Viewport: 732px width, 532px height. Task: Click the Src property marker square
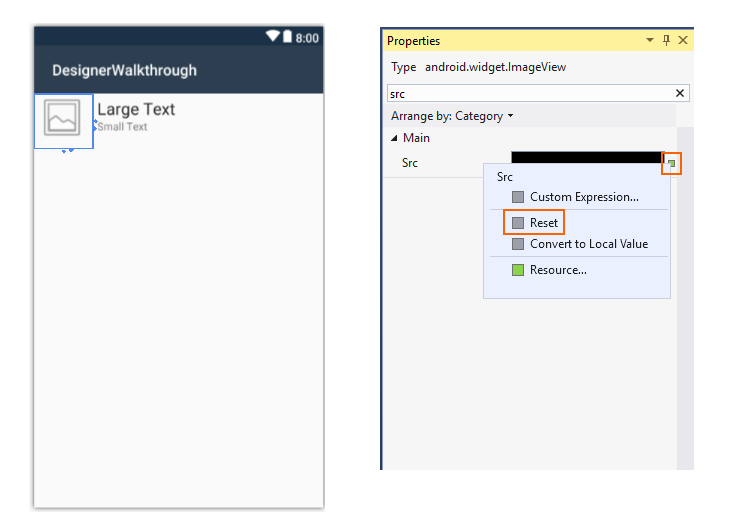pos(672,163)
